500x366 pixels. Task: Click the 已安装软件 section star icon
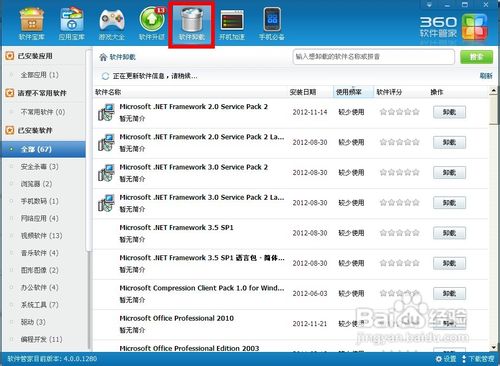[10, 130]
